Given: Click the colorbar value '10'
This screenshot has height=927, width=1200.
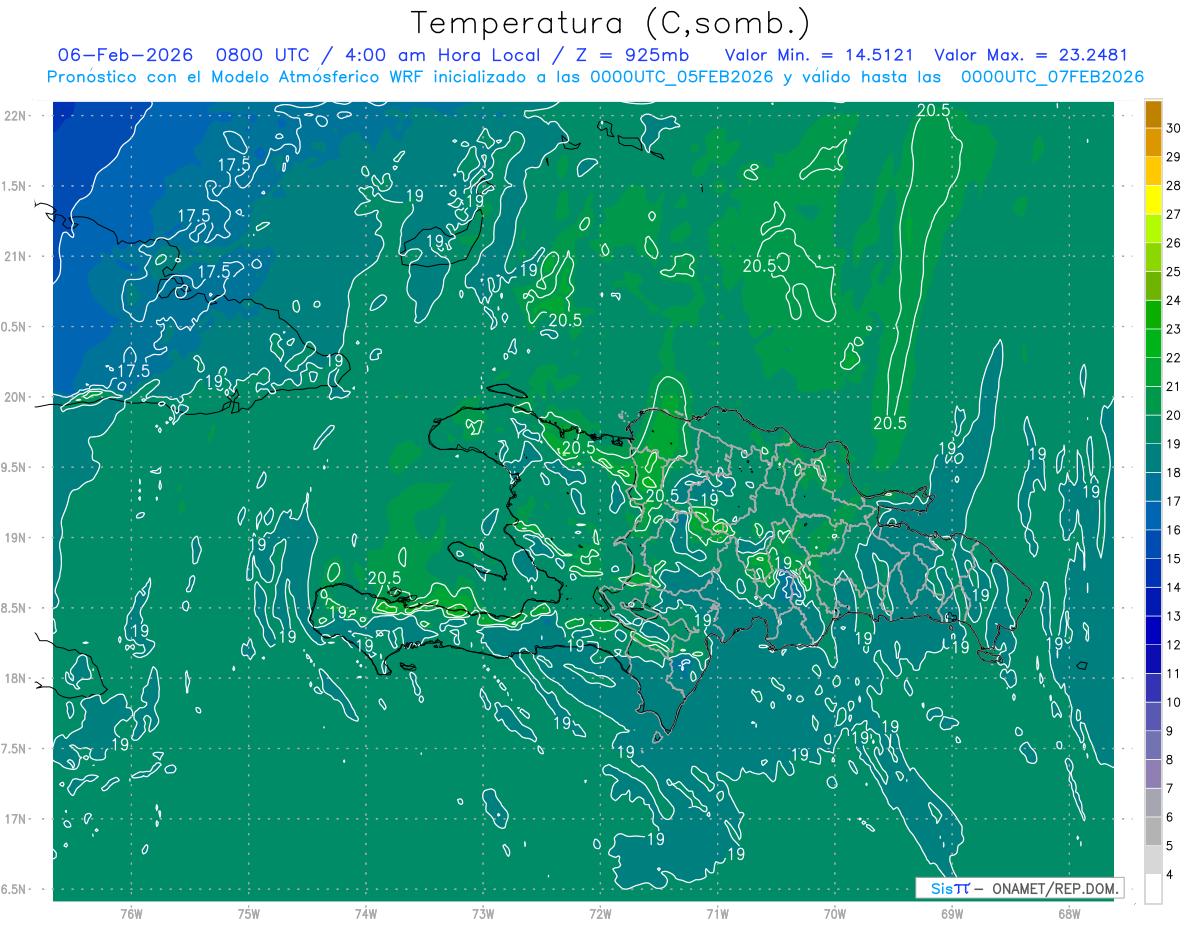Looking at the screenshot, I should pyautogui.click(x=1174, y=702).
